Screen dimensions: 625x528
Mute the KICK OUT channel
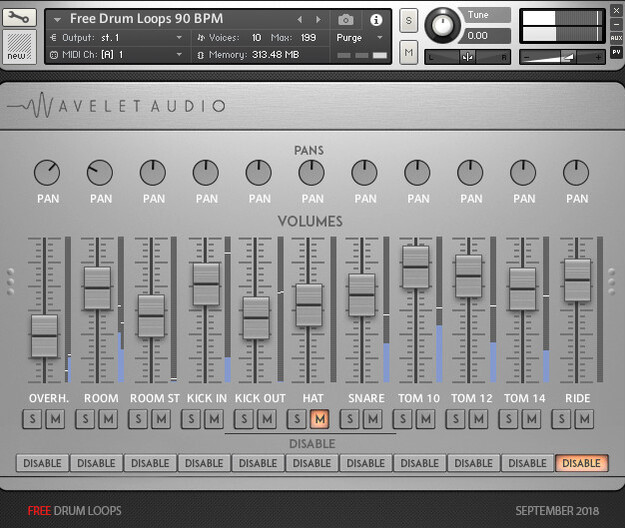pos(267,419)
